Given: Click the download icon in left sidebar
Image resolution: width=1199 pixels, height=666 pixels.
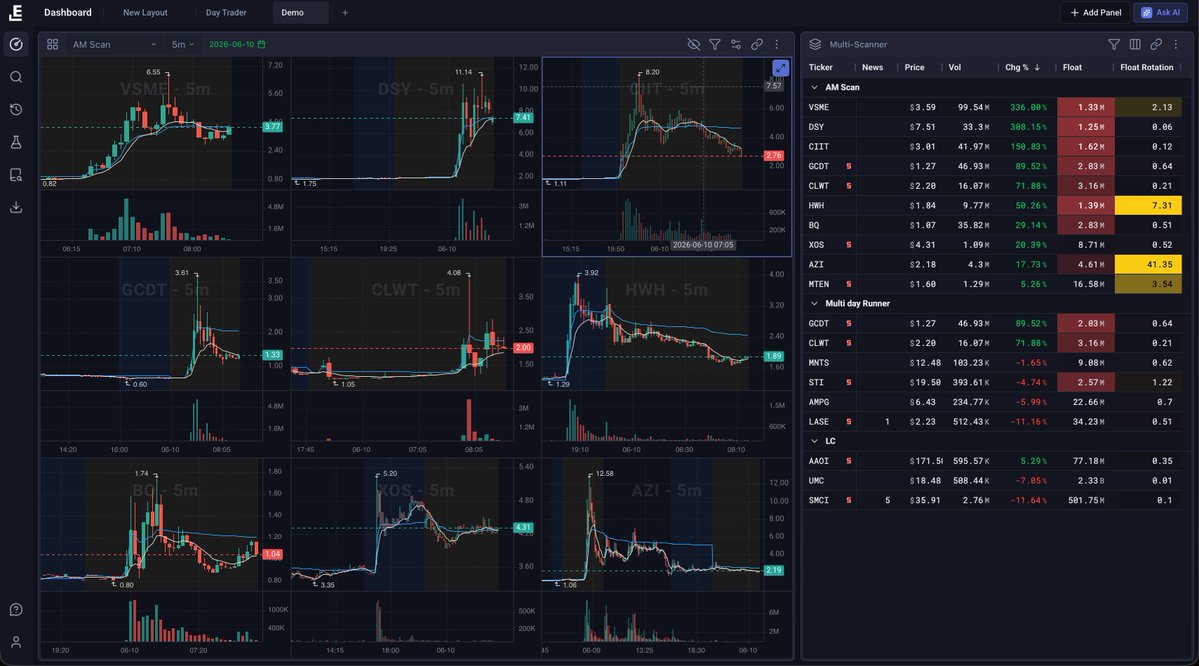Looking at the screenshot, I should (x=16, y=207).
